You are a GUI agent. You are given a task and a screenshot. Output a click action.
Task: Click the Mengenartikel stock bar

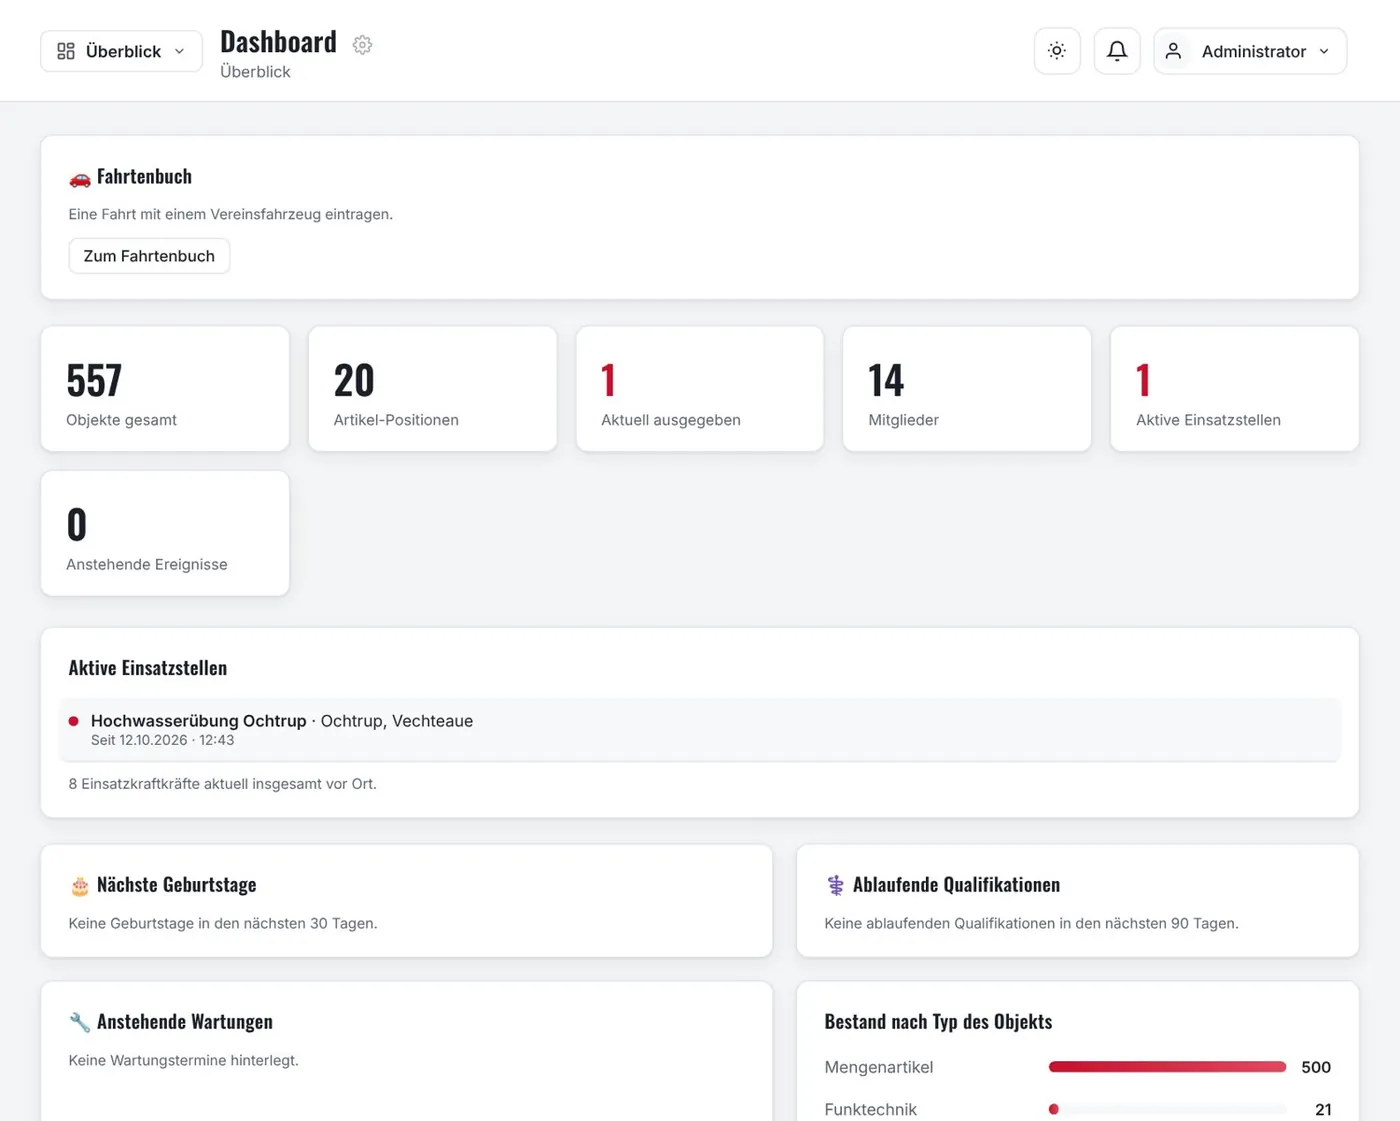click(1167, 1067)
